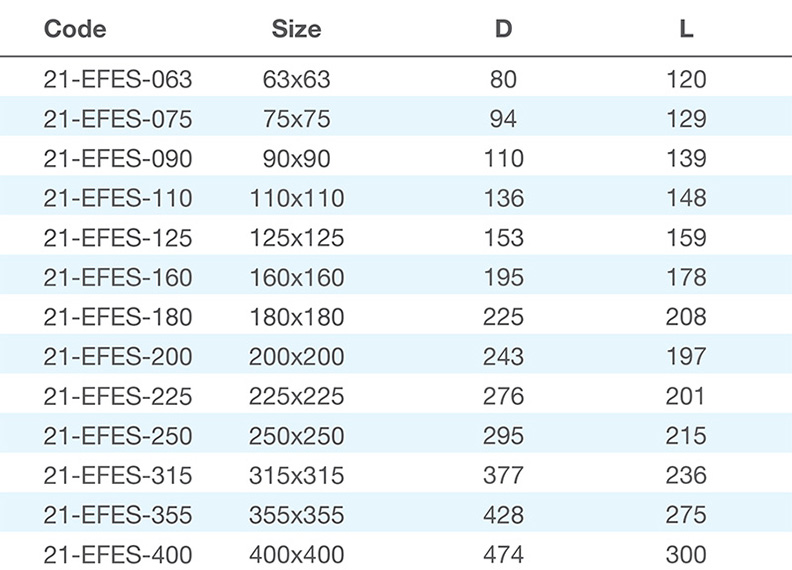Click D value 195 cell
Image resolution: width=792 pixels, height=570 pixels.
point(503,277)
